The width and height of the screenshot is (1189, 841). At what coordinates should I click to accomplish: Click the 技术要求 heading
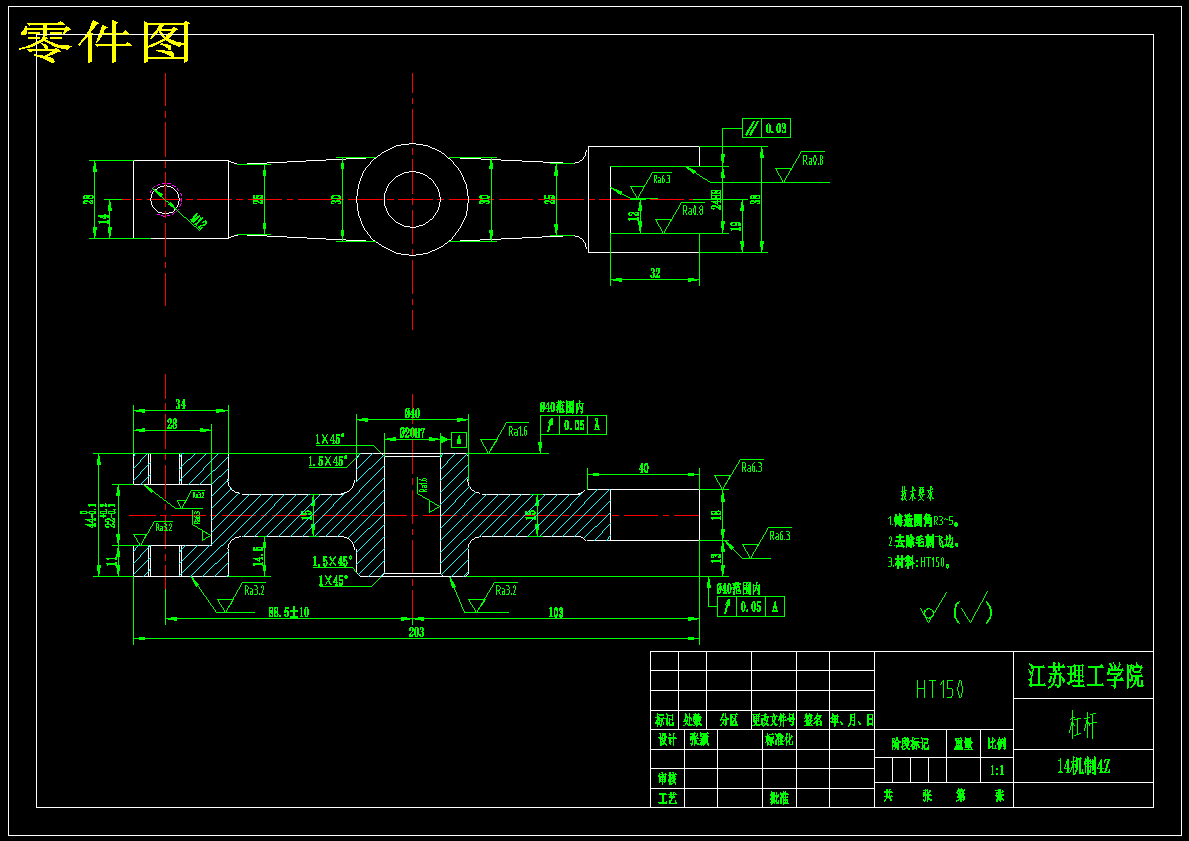coord(917,494)
